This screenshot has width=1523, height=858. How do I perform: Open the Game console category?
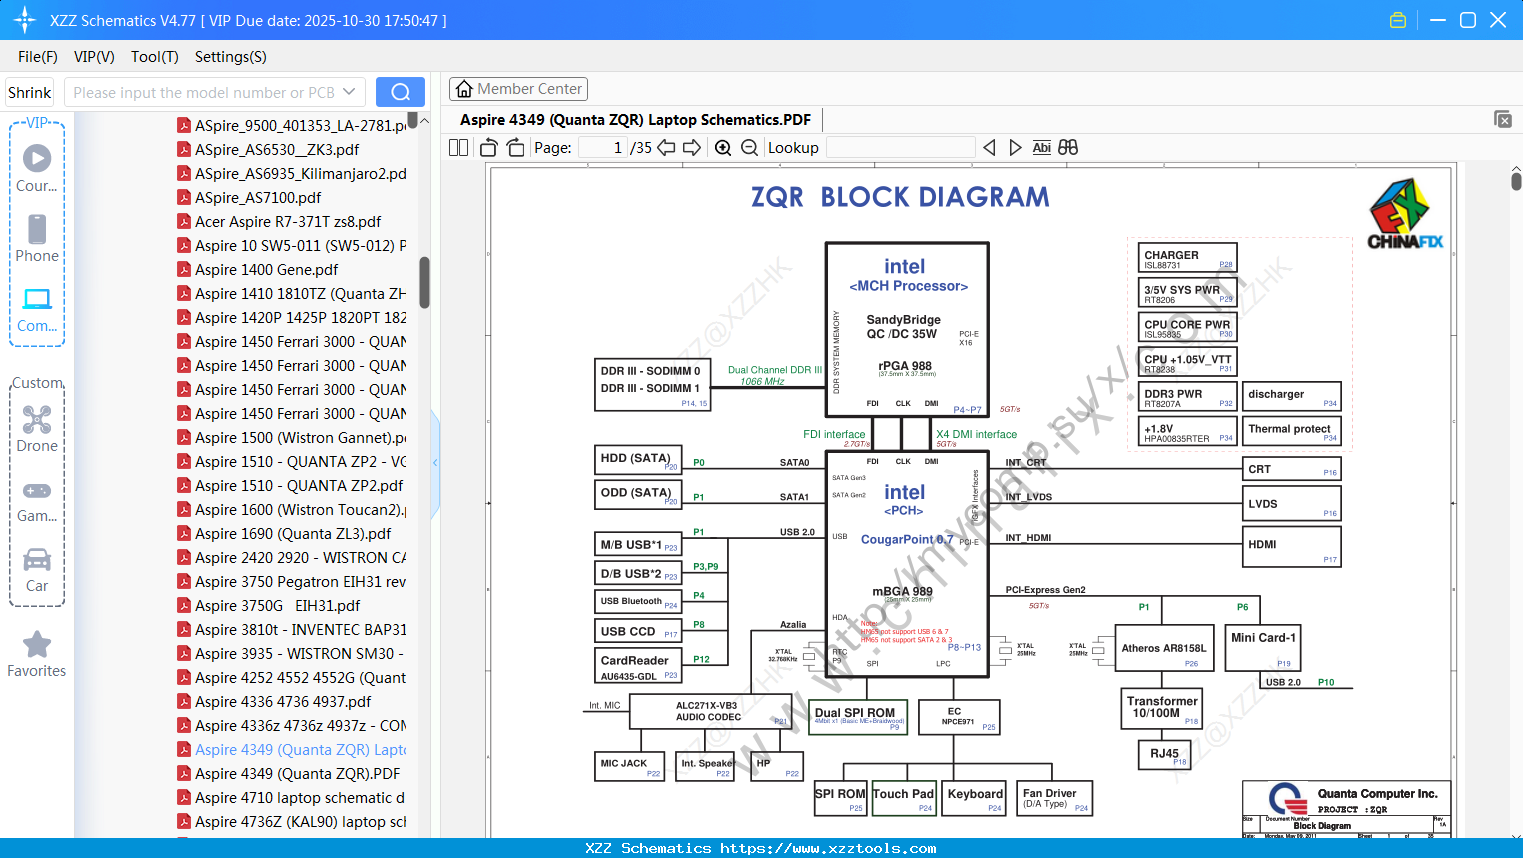(37, 501)
